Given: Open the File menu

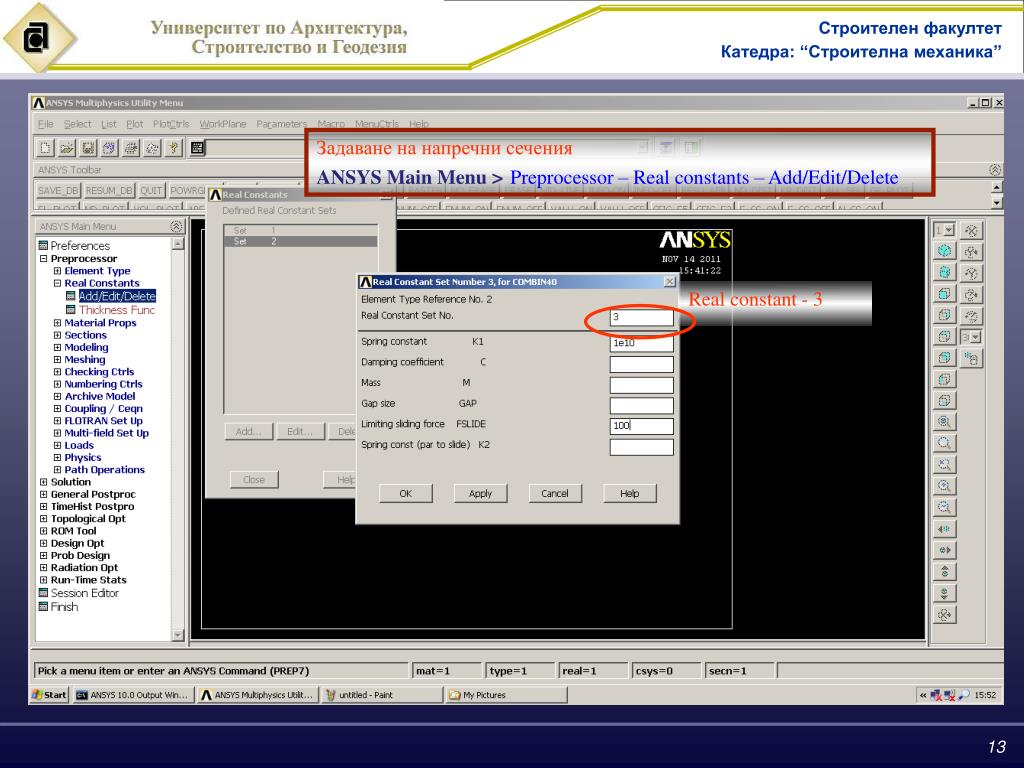Looking at the screenshot, I should click(x=46, y=124).
